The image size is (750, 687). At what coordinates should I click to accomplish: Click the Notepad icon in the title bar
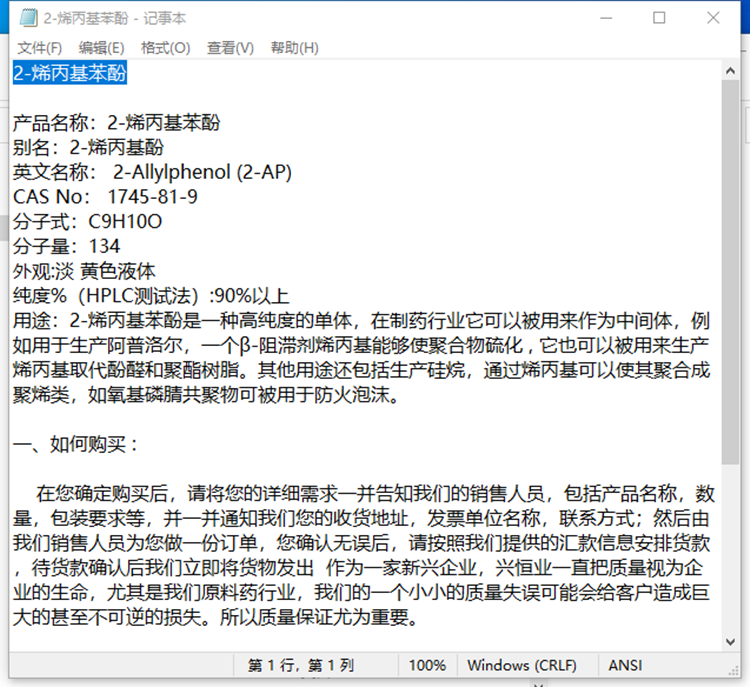coord(29,18)
